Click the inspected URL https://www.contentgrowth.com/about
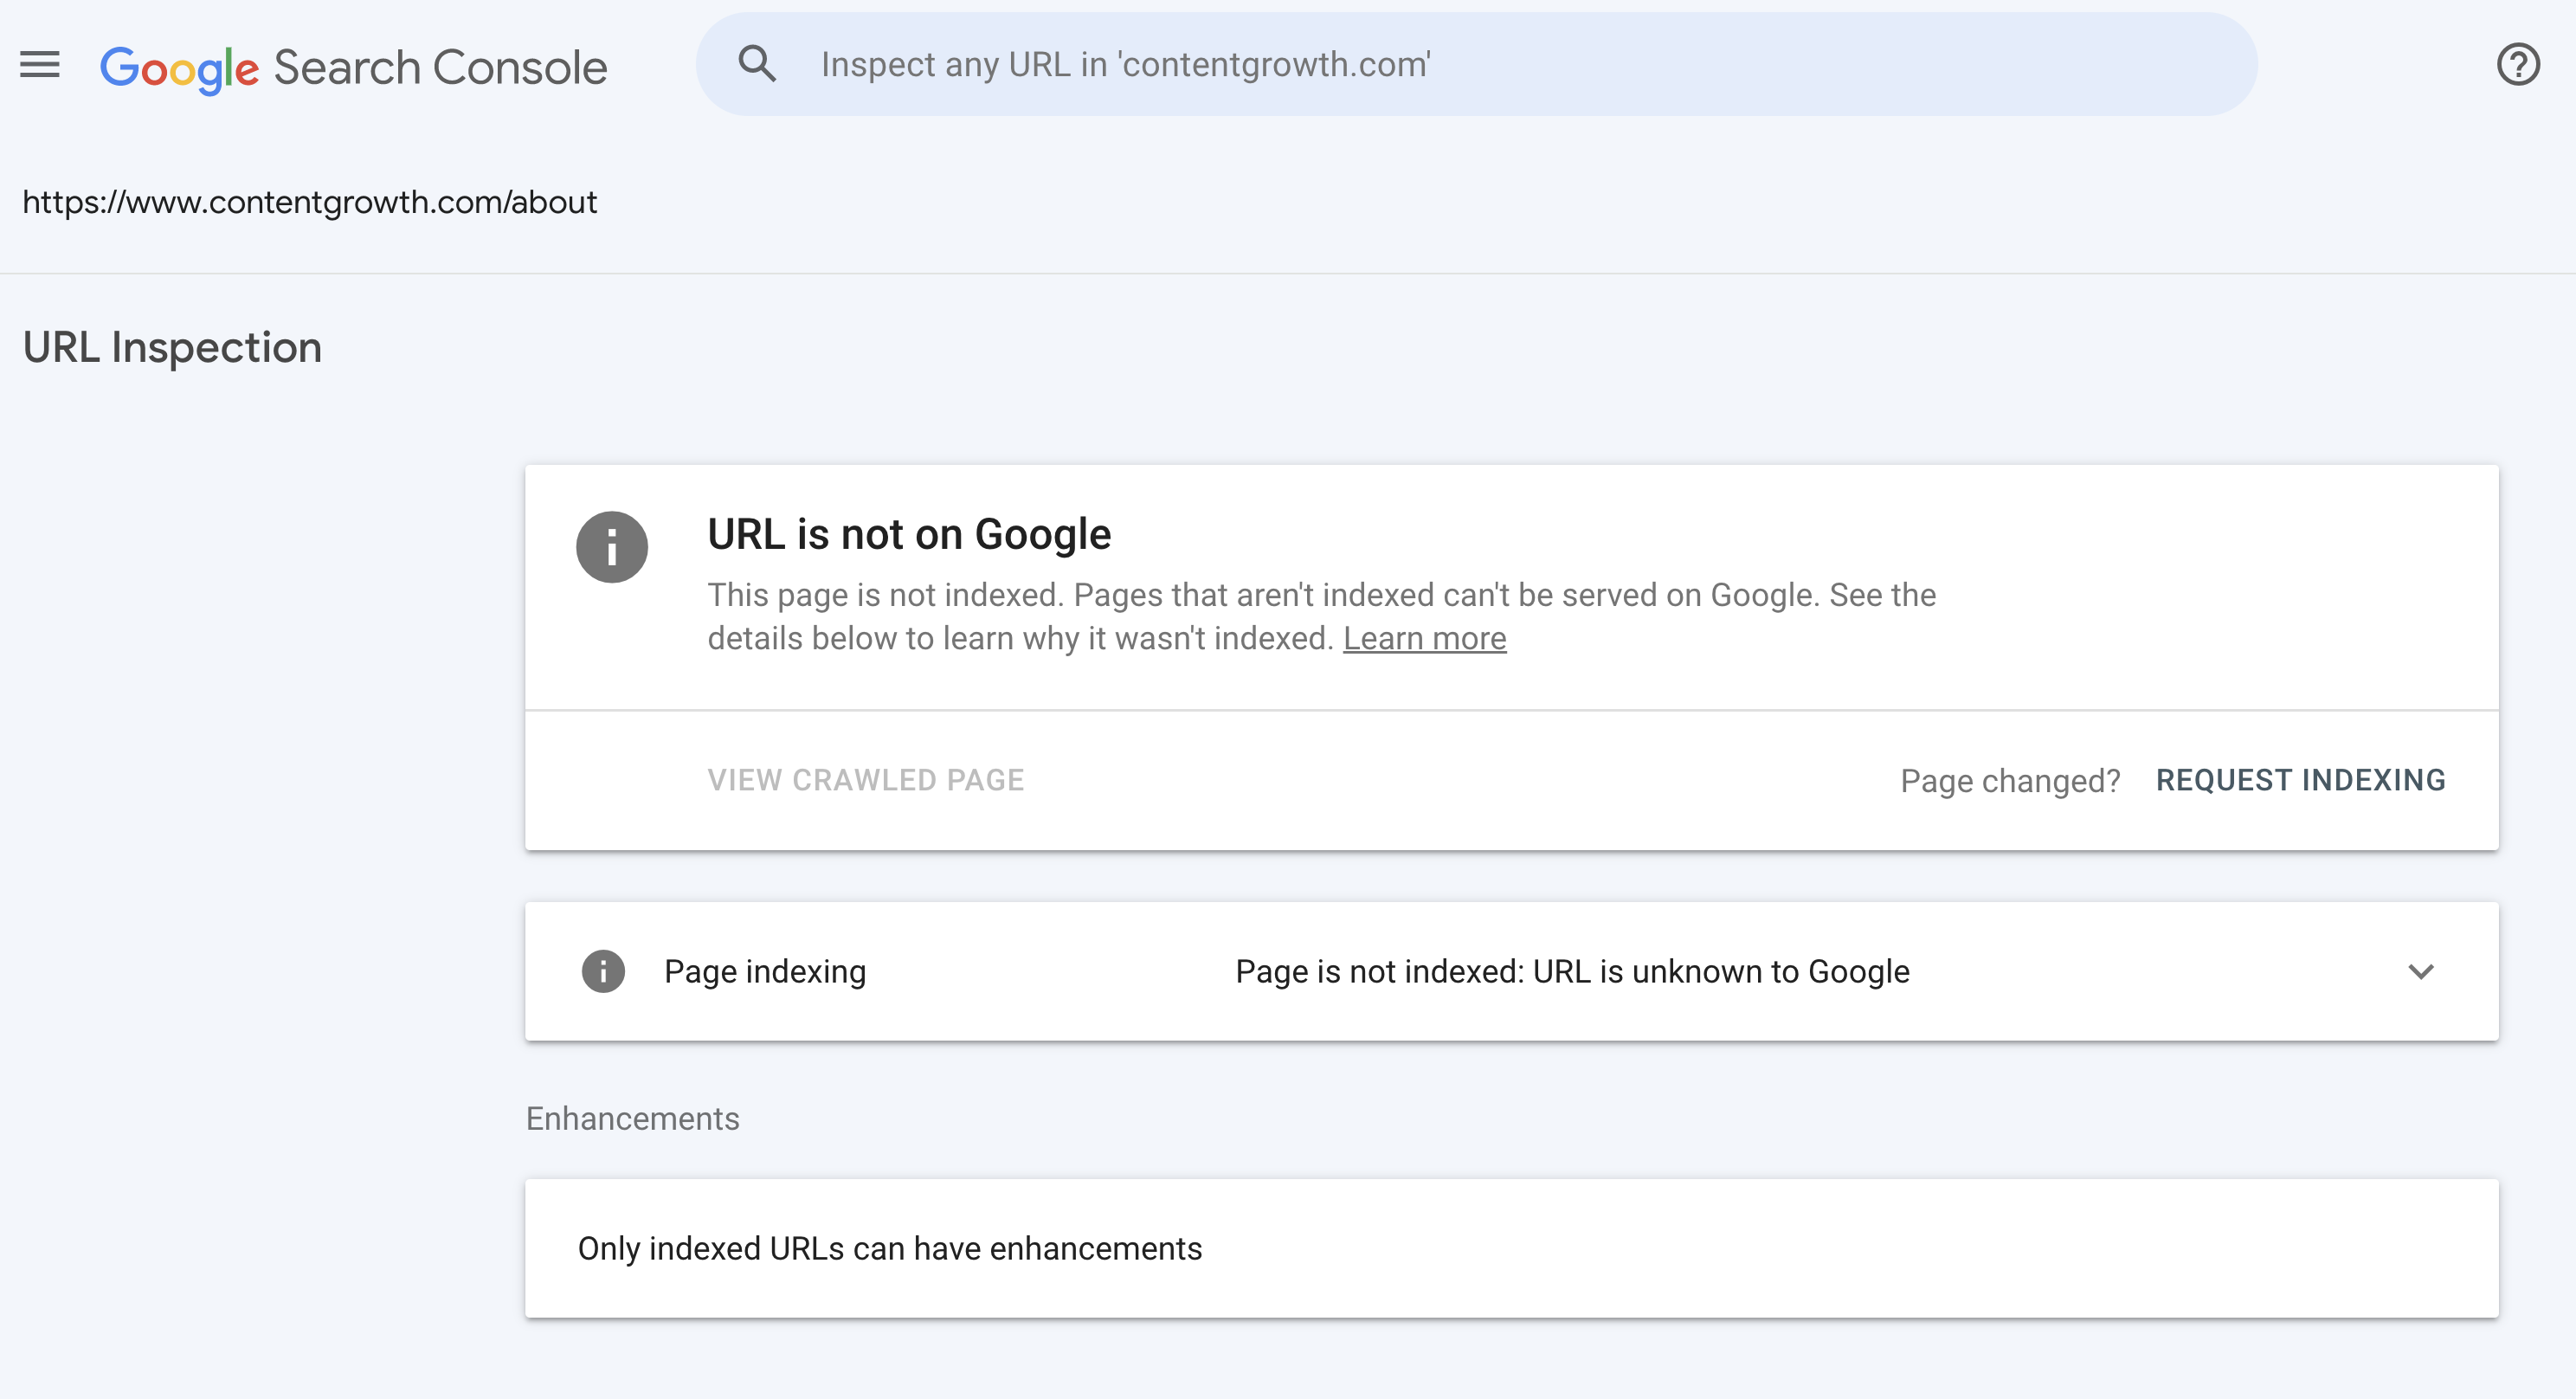This screenshot has width=2576, height=1399. point(310,202)
